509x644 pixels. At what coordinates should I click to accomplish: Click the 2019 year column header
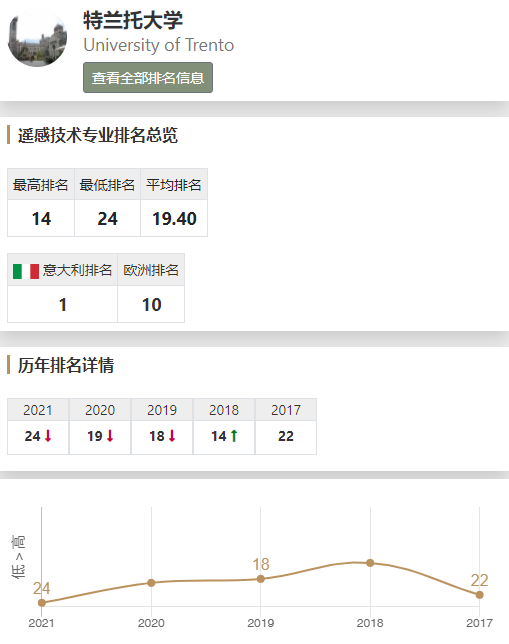[x=162, y=410]
